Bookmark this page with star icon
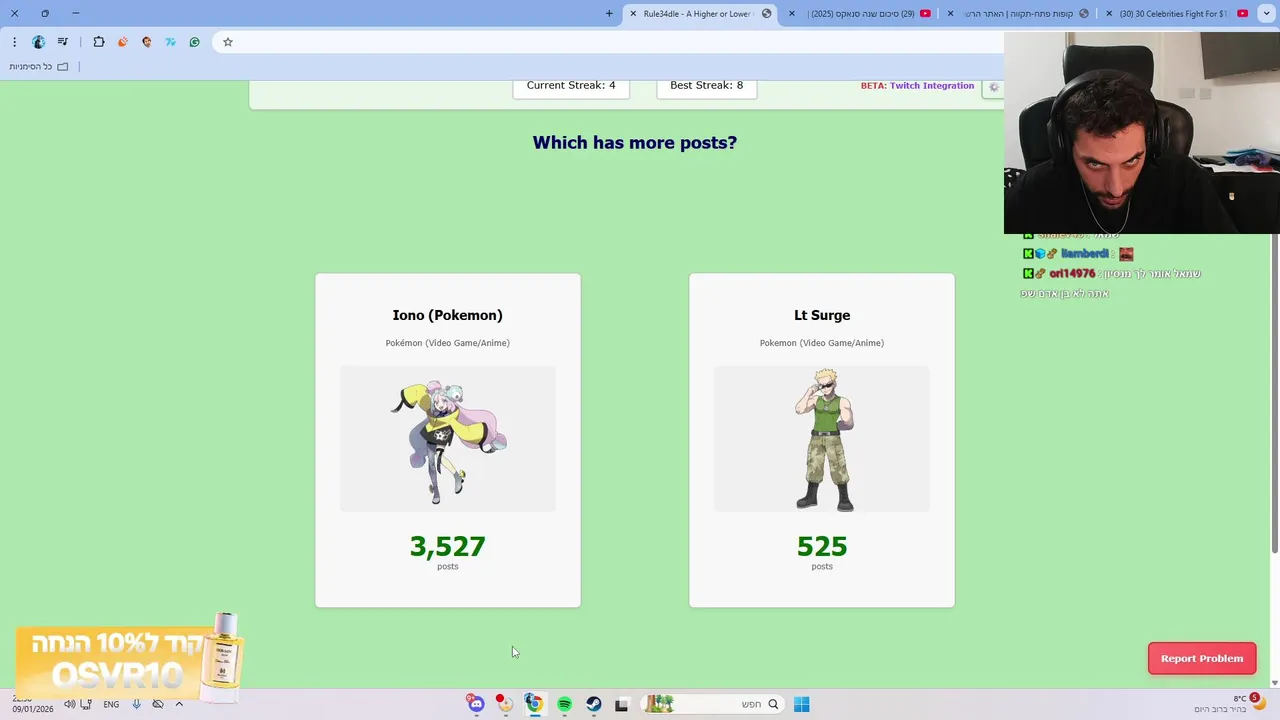The image size is (1280, 720). (228, 42)
